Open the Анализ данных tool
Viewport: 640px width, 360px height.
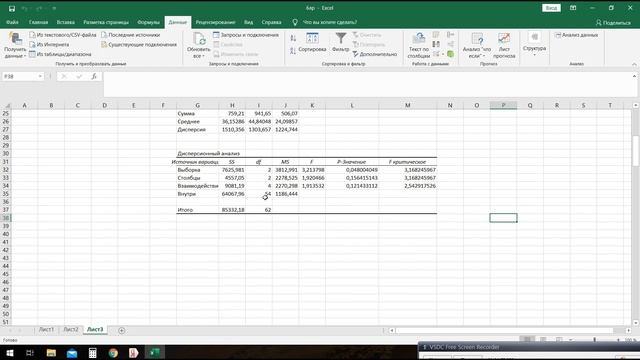pos(576,35)
